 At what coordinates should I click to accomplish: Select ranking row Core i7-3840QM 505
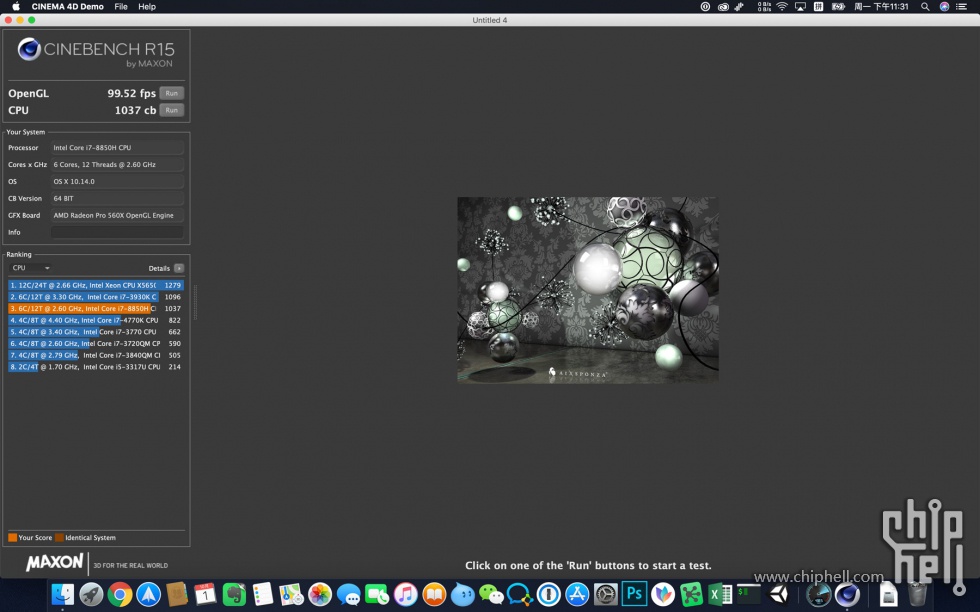[96, 355]
